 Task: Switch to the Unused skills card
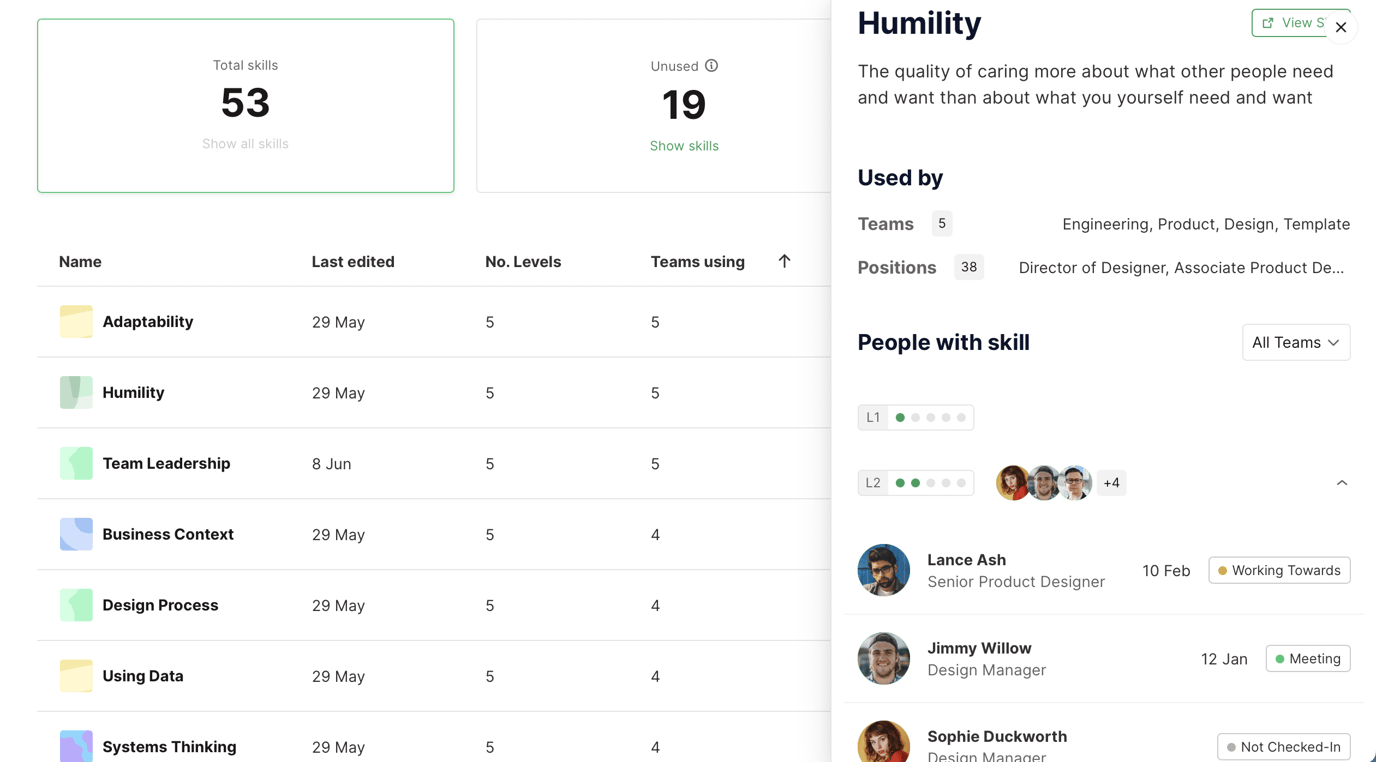[683, 105]
